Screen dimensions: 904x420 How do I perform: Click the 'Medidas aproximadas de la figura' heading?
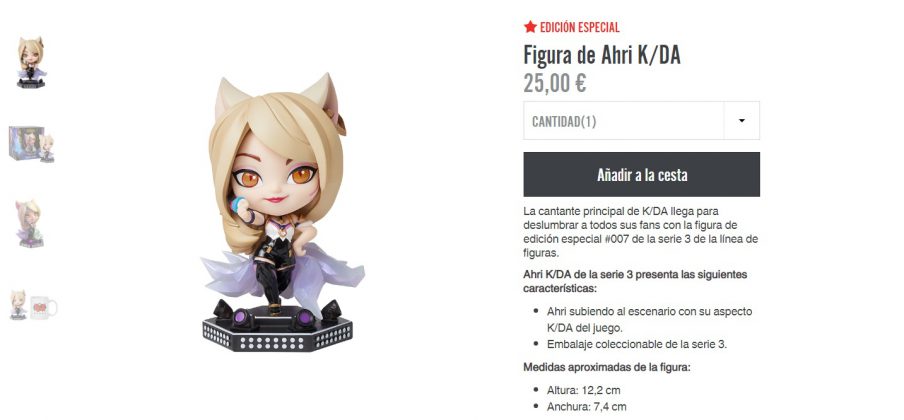tap(607, 367)
